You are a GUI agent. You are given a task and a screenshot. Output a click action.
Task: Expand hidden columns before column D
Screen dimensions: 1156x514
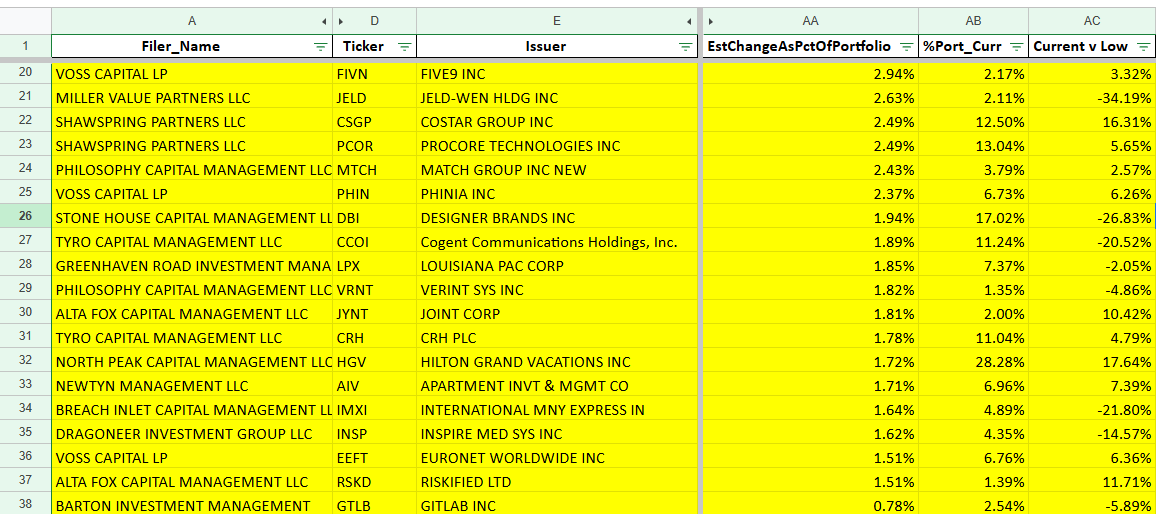(x=341, y=21)
